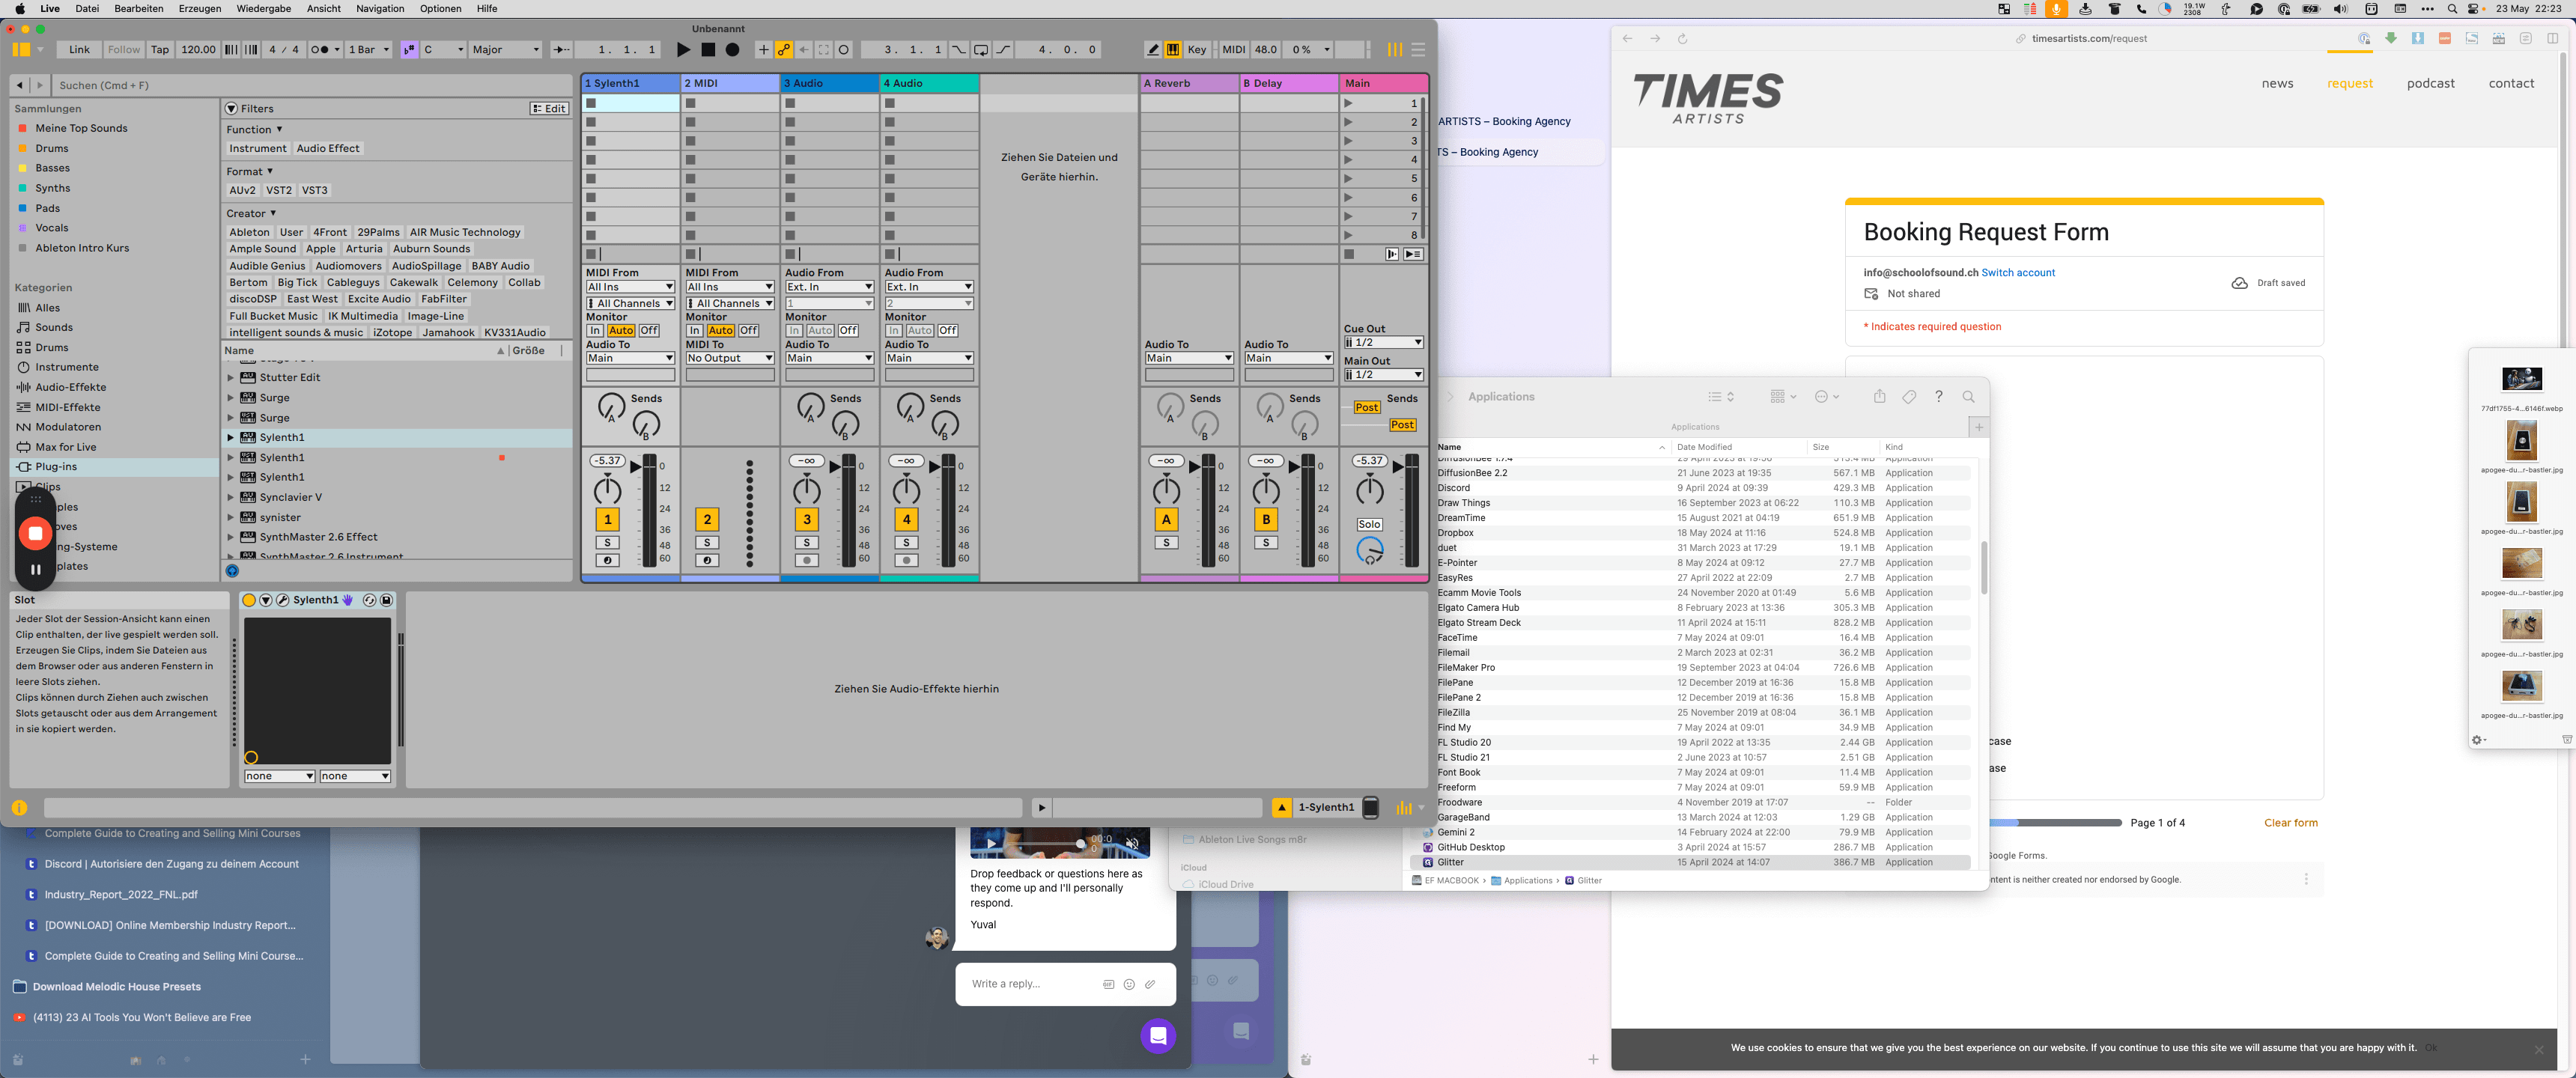Toggle Draw Mode pencil icon

tap(1153, 49)
